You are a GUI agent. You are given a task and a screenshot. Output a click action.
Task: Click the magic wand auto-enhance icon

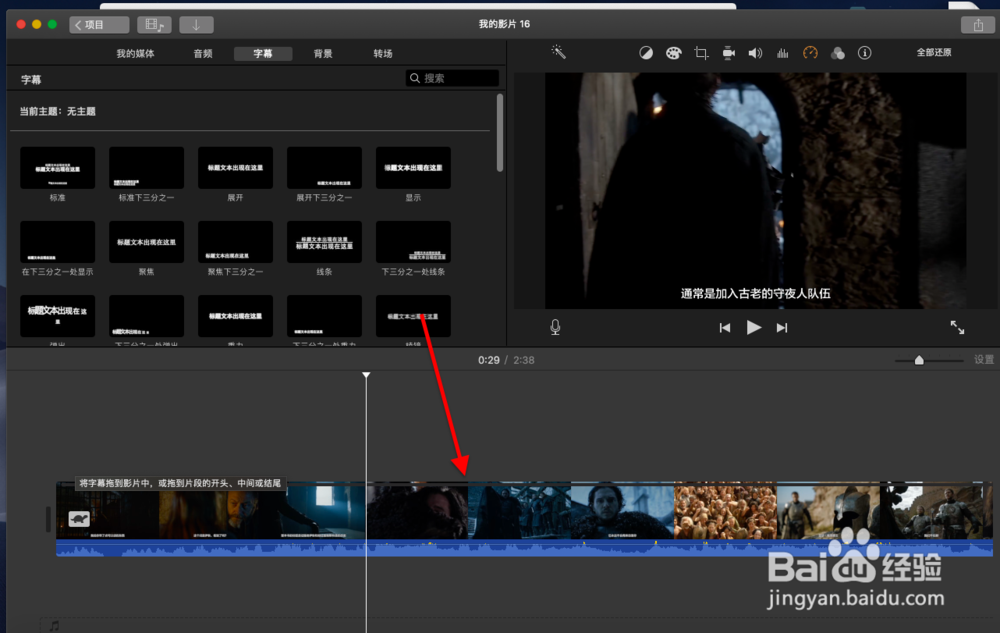(x=559, y=52)
